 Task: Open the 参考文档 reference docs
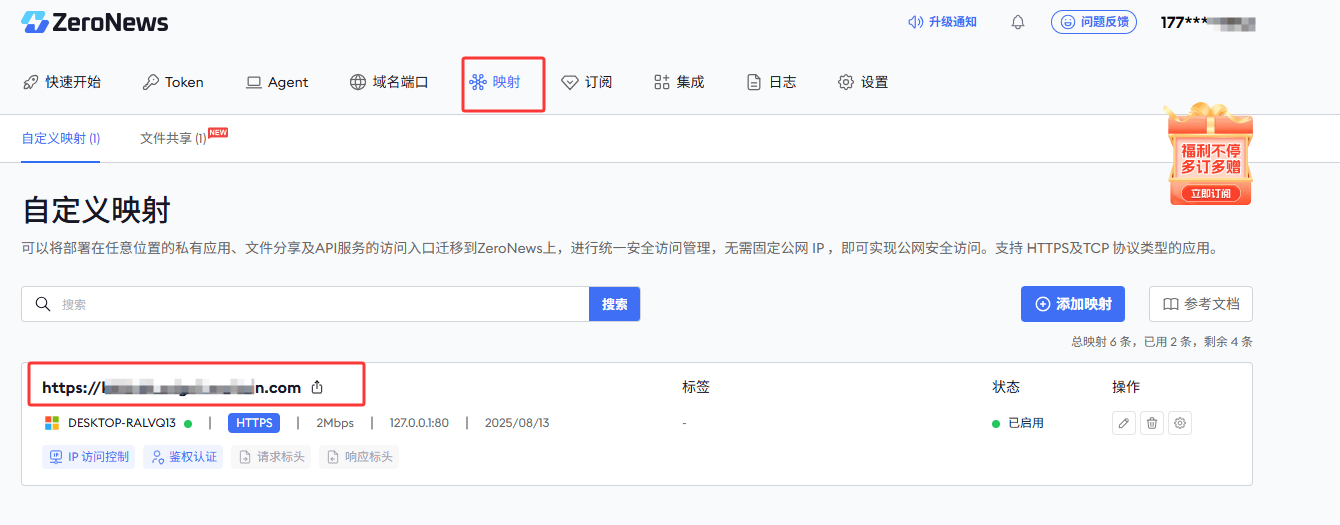click(1201, 304)
